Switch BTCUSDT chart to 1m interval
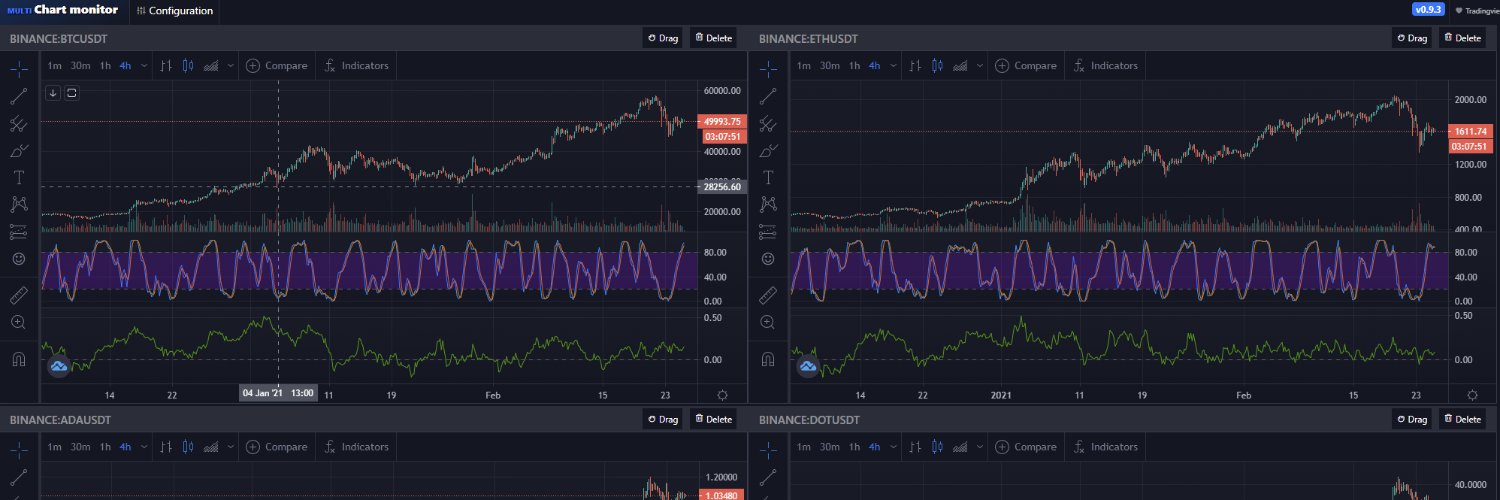Image resolution: width=1500 pixels, height=500 pixels. click(55, 66)
